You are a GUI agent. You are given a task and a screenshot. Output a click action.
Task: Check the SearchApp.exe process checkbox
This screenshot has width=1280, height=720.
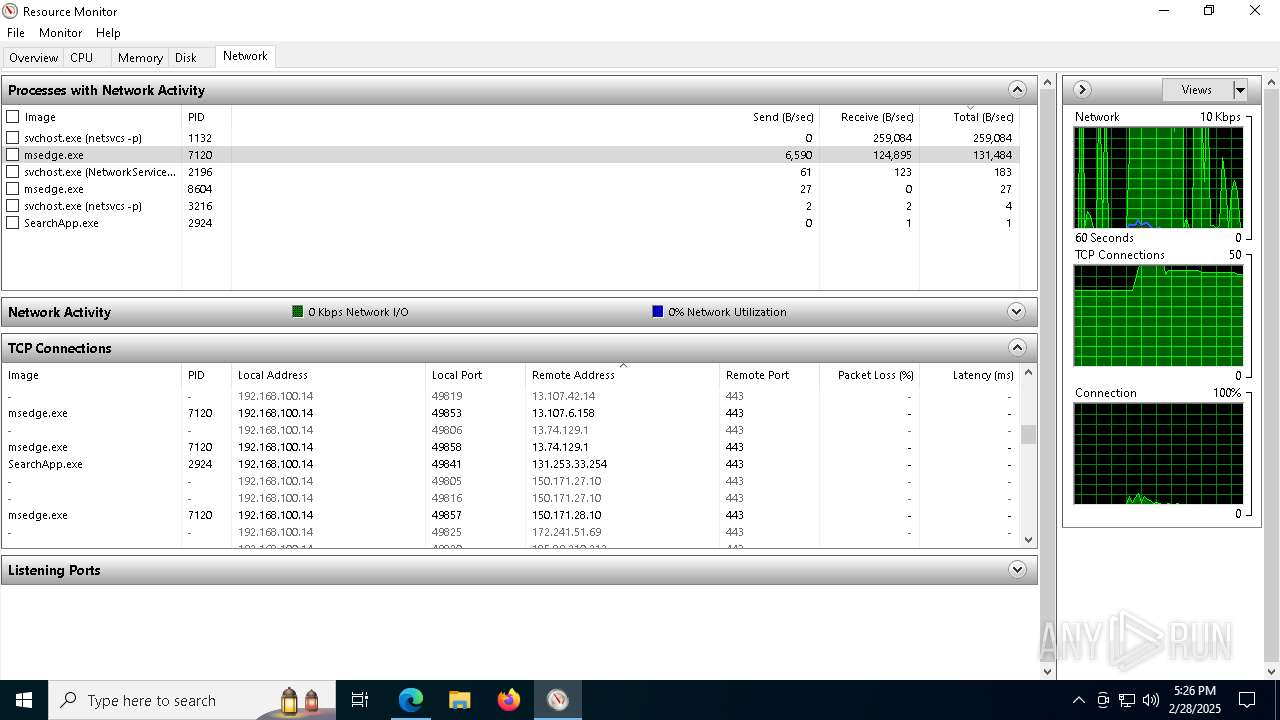point(13,223)
